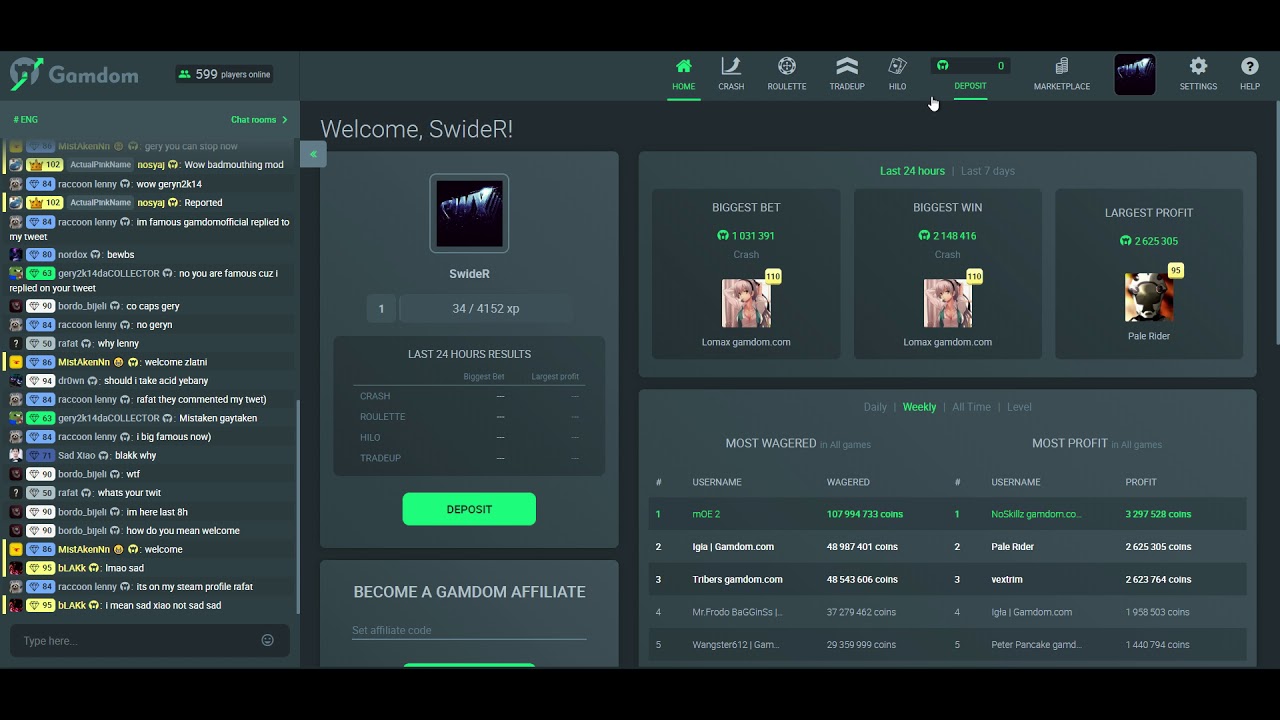Screen dimensions: 1280x720
Task: Open the Marketplace icon
Action: pyautogui.click(x=1062, y=66)
